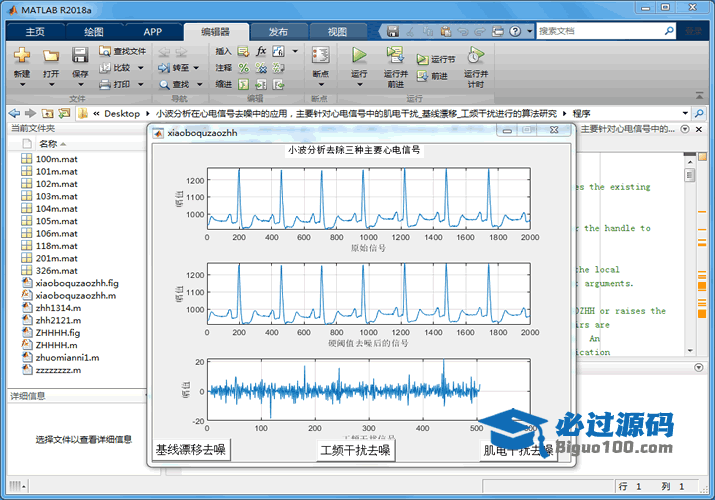Collapse the toolstrip ribbon arrow
This screenshot has width=715, height=500.
pos(699,95)
